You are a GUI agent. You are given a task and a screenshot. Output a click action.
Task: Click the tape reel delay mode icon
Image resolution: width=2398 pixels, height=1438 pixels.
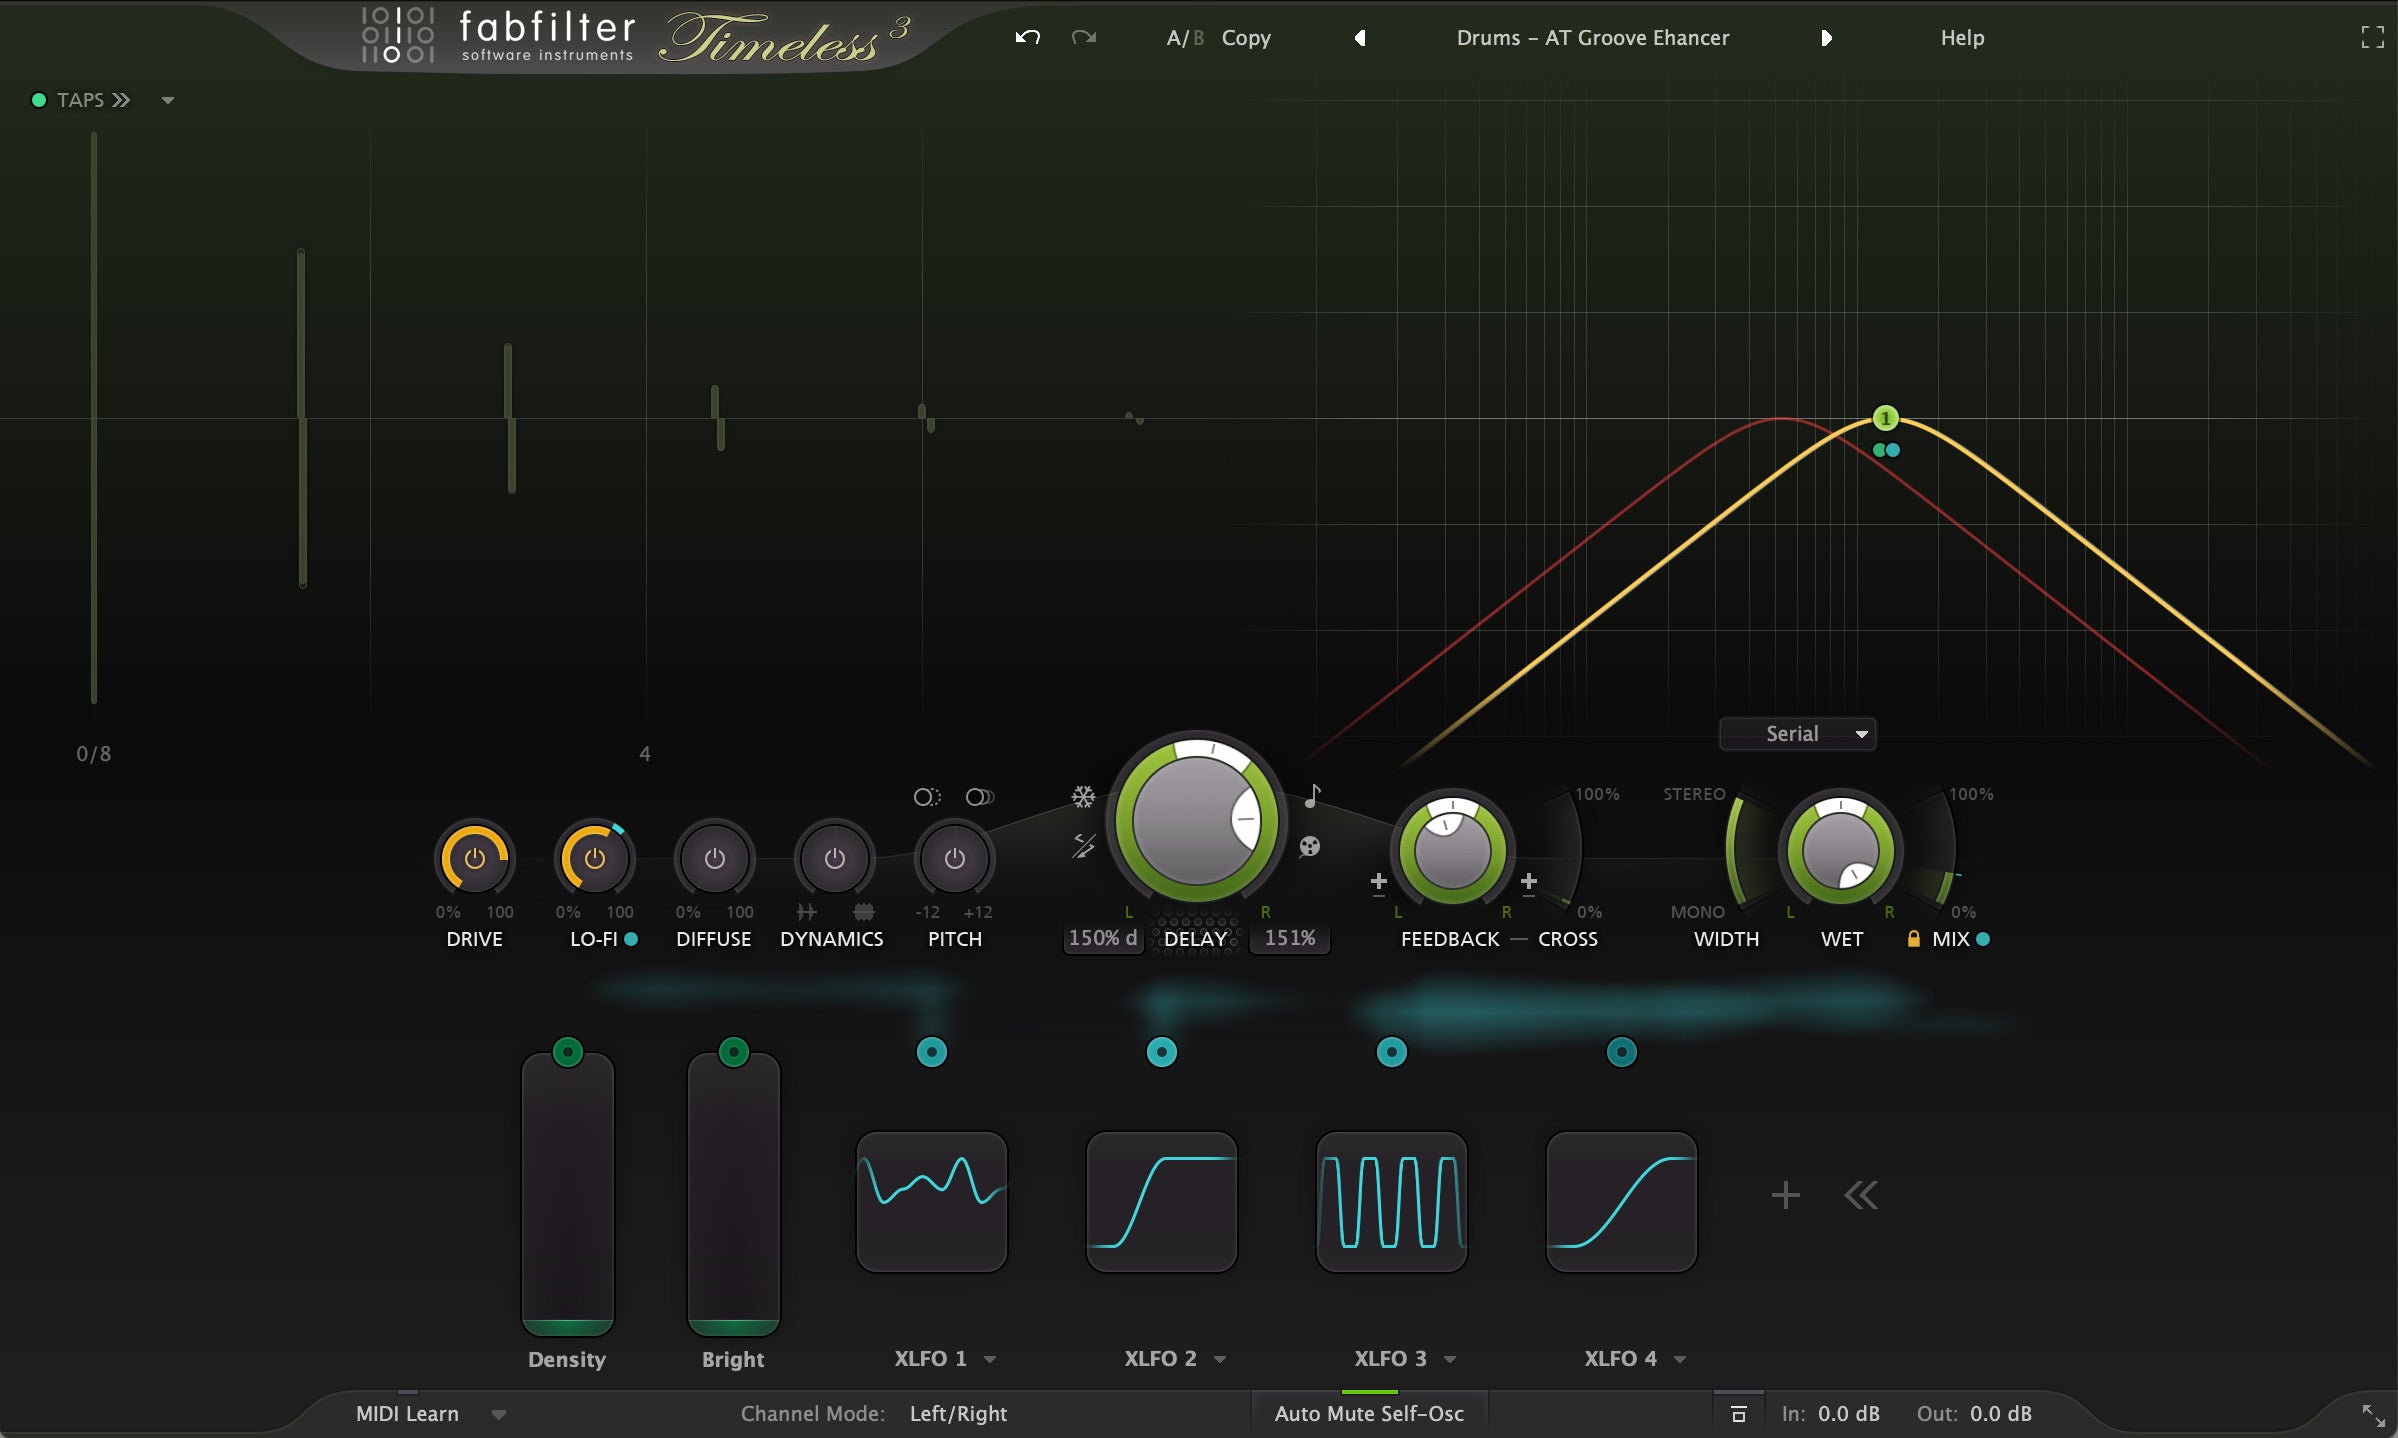click(1309, 847)
